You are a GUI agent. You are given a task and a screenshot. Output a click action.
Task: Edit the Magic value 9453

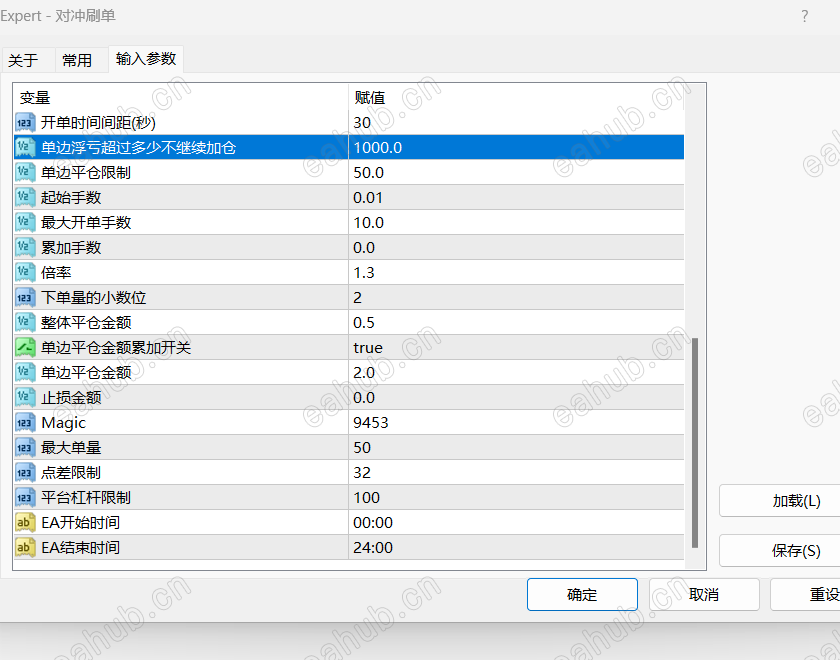(x=516, y=423)
